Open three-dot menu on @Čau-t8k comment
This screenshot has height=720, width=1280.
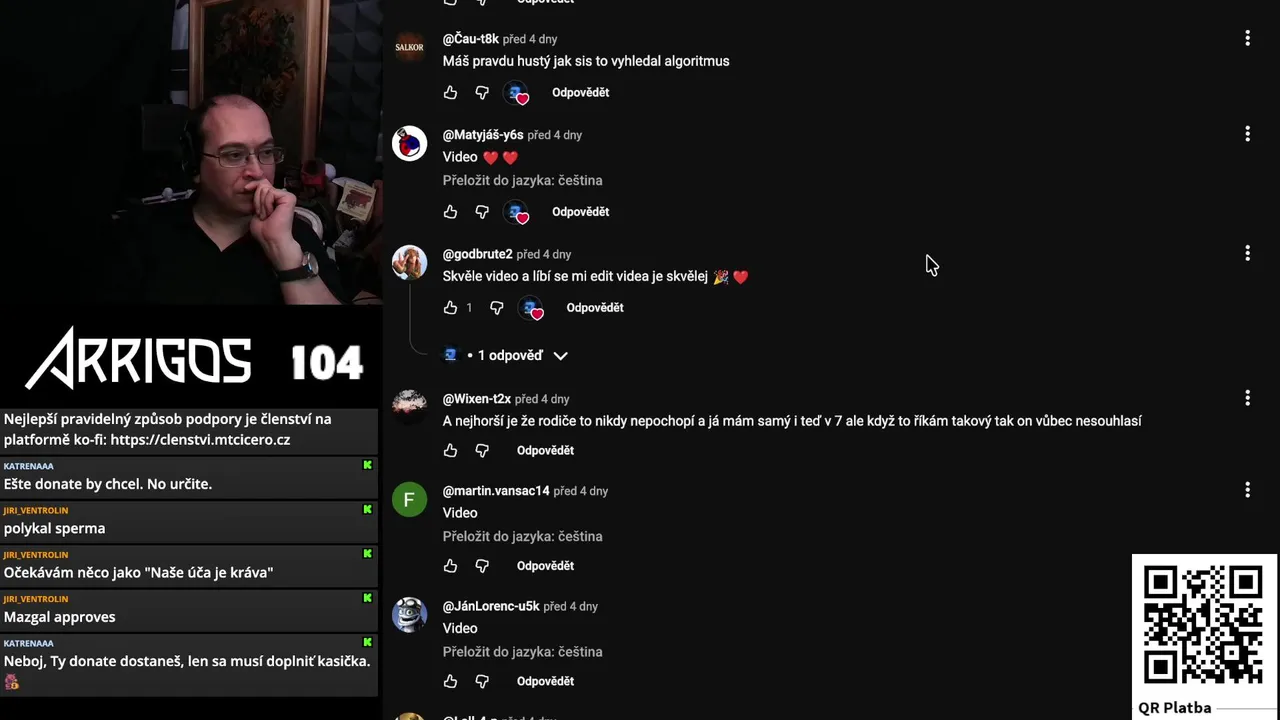1247,38
